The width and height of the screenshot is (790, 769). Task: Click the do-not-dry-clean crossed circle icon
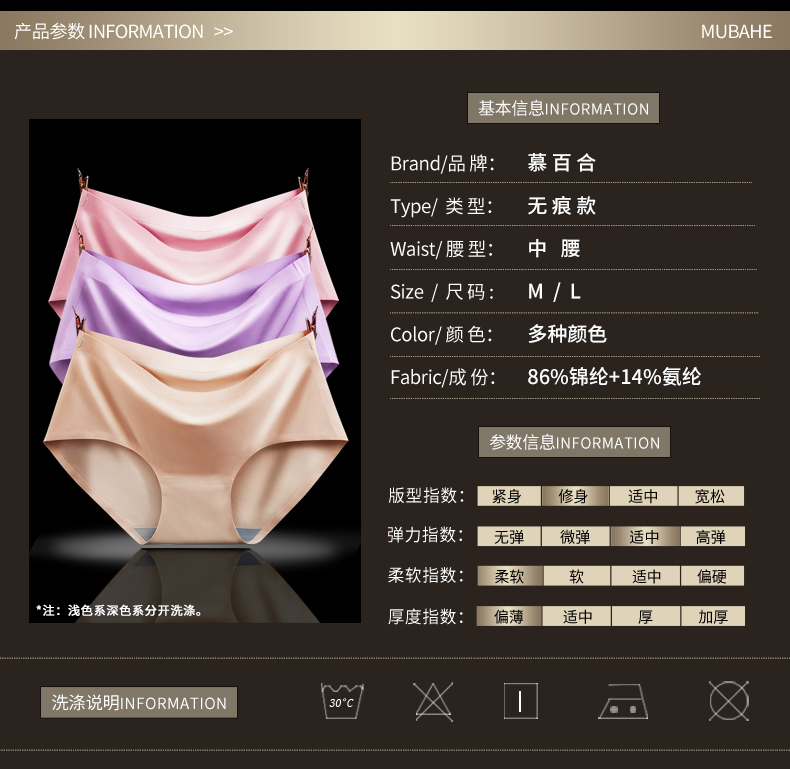click(729, 701)
